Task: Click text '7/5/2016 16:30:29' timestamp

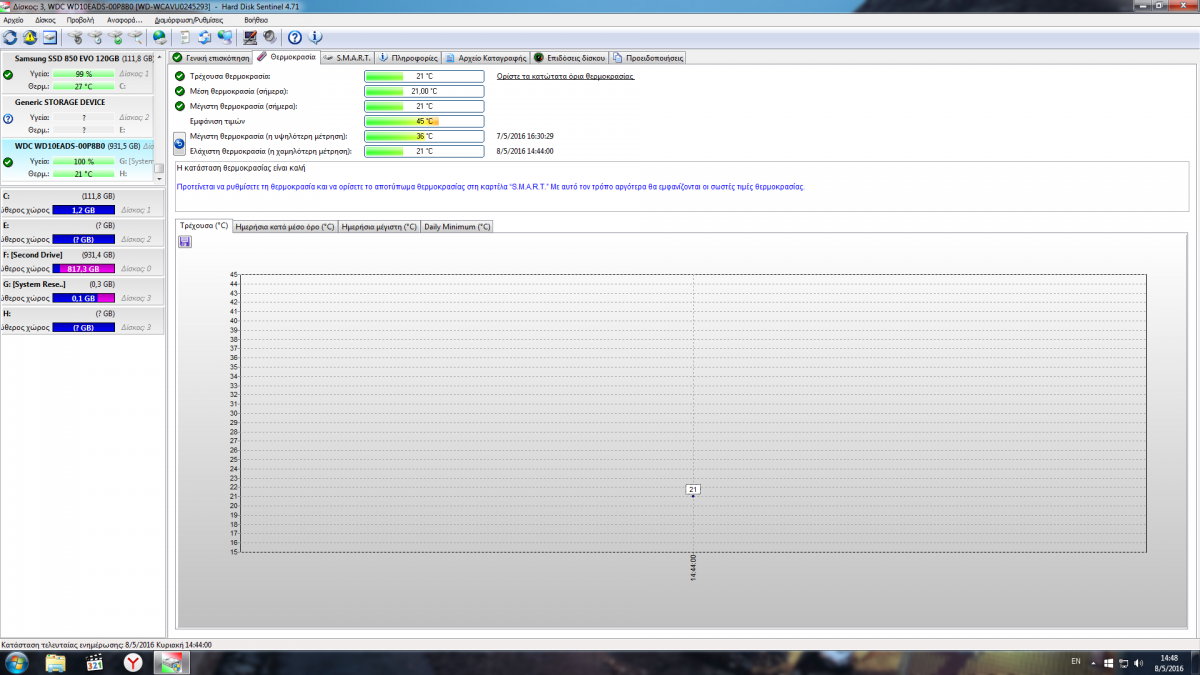Action: tap(525, 136)
